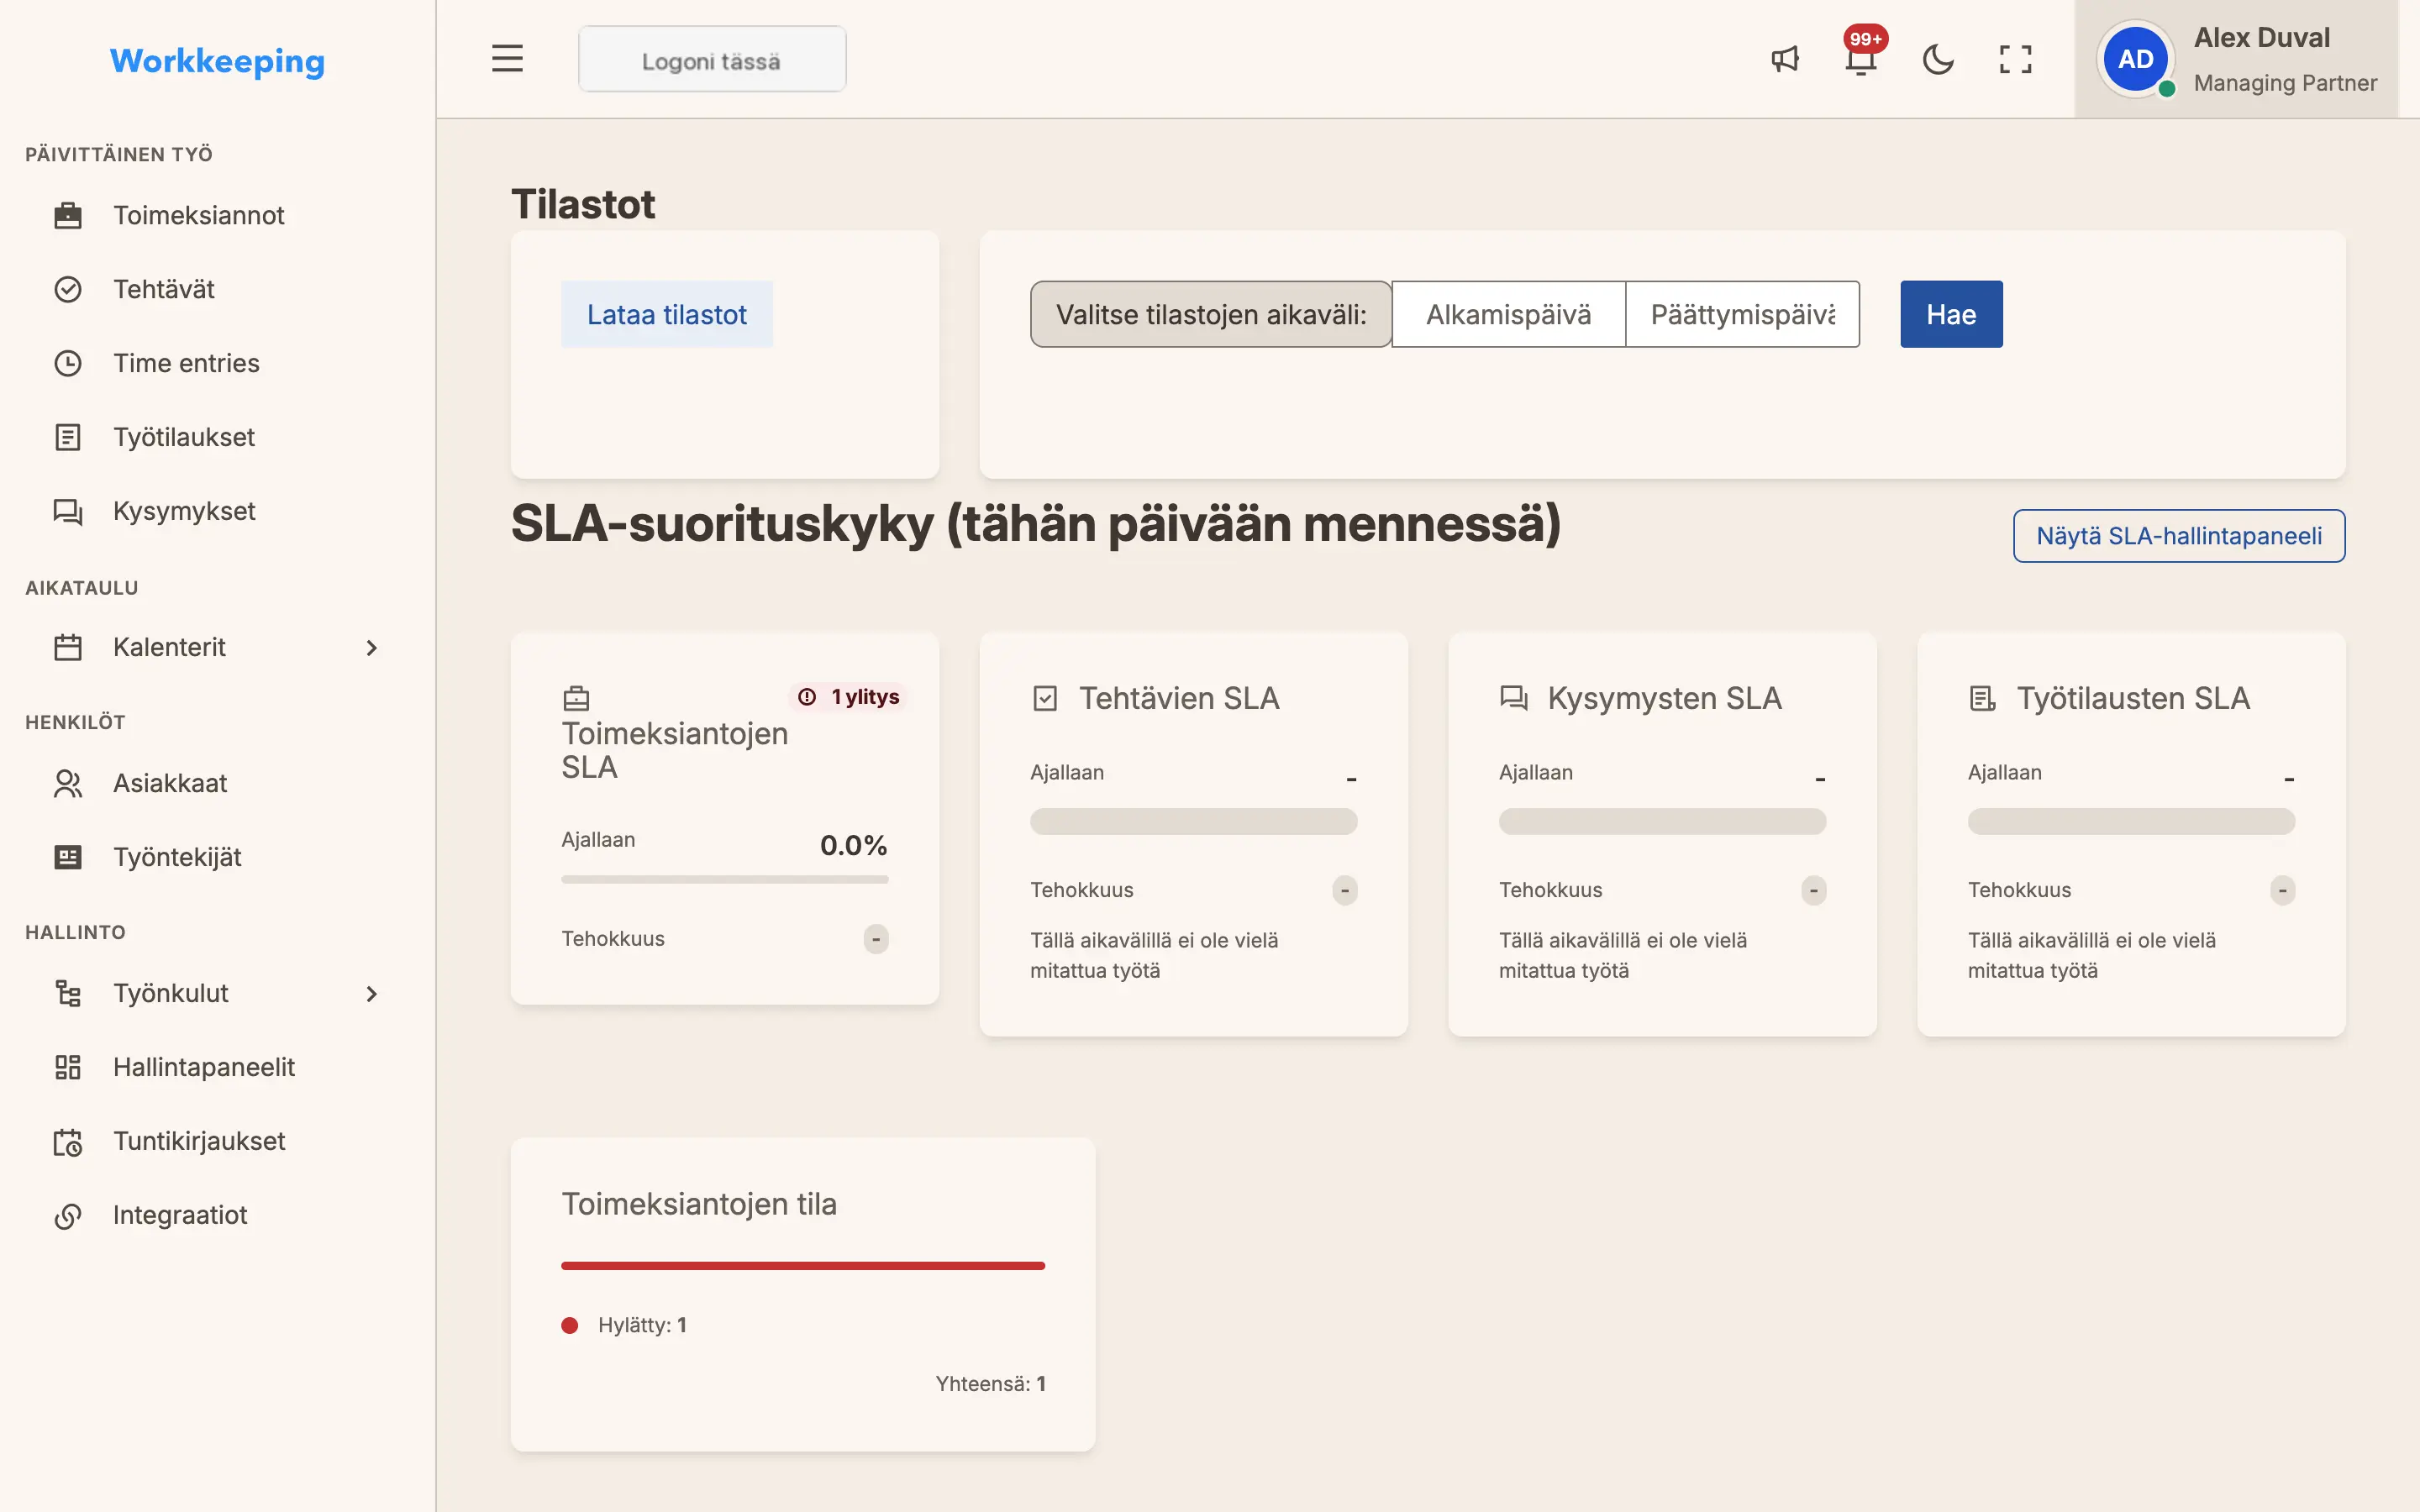2420x1512 pixels.
Task: Click the Hallintapaneelit dashboard grid icon
Action: coord(68,1067)
